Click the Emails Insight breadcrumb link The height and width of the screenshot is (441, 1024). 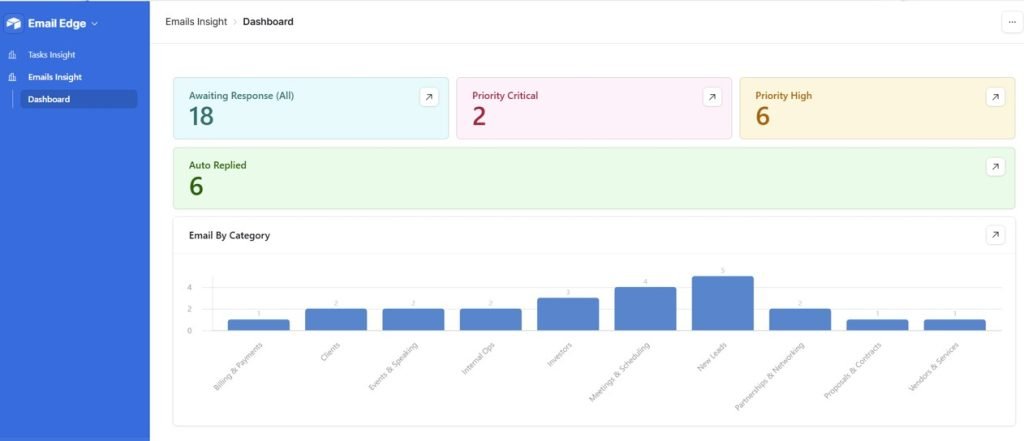196,21
